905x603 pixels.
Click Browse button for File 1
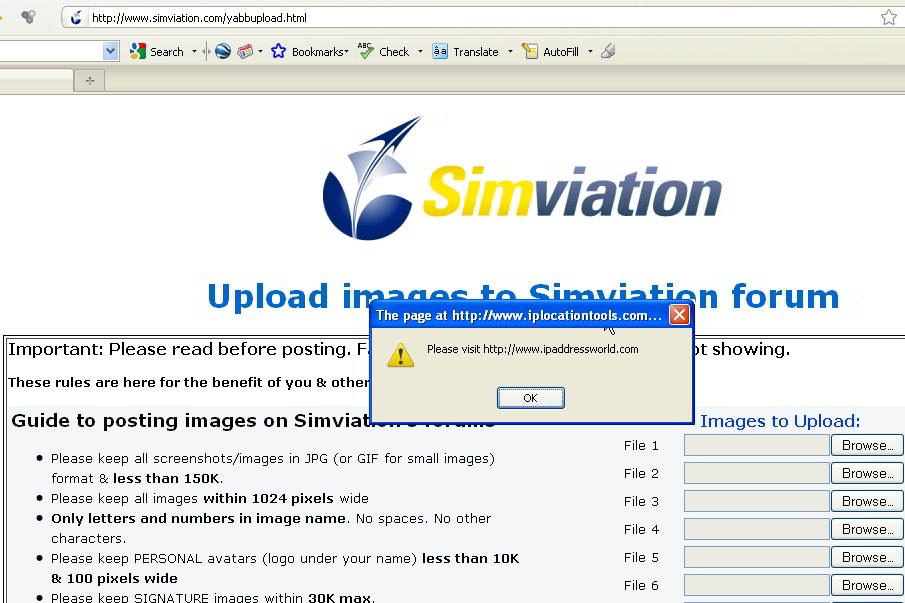pyautogui.click(x=866, y=446)
